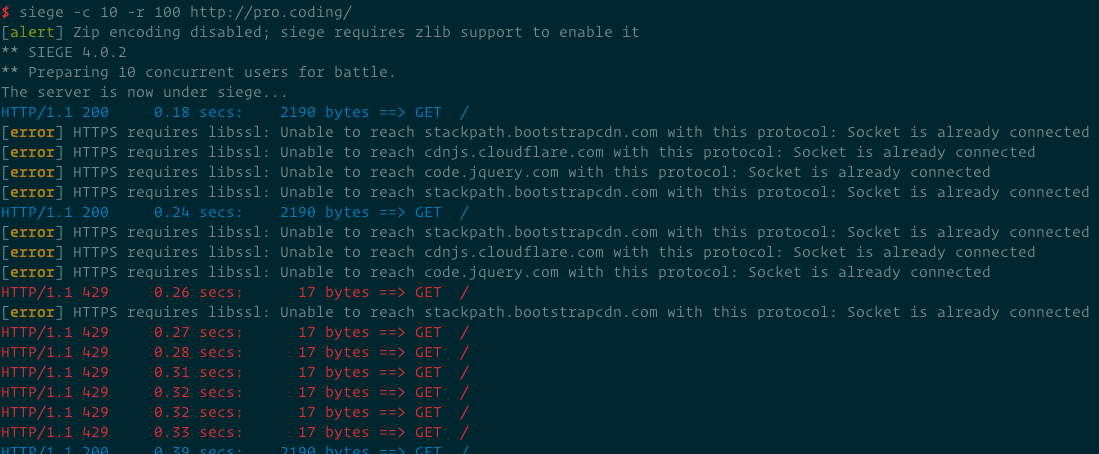Select the SIEGE 4.0.2 version line
The width and height of the screenshot is (1099, 454).
[x=64, y=53]
